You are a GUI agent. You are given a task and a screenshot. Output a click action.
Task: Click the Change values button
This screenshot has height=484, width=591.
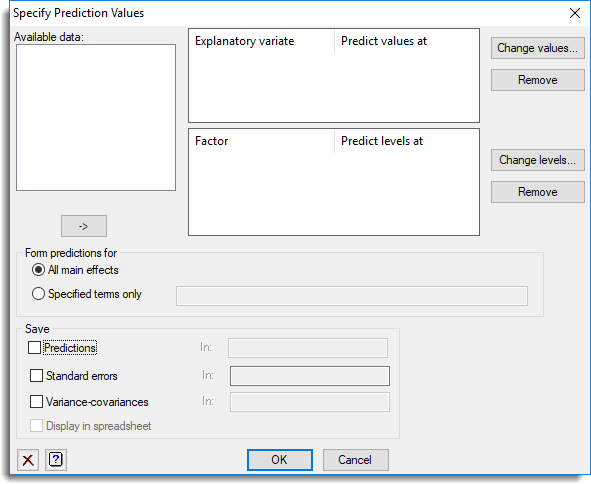(x=537, y=48)
